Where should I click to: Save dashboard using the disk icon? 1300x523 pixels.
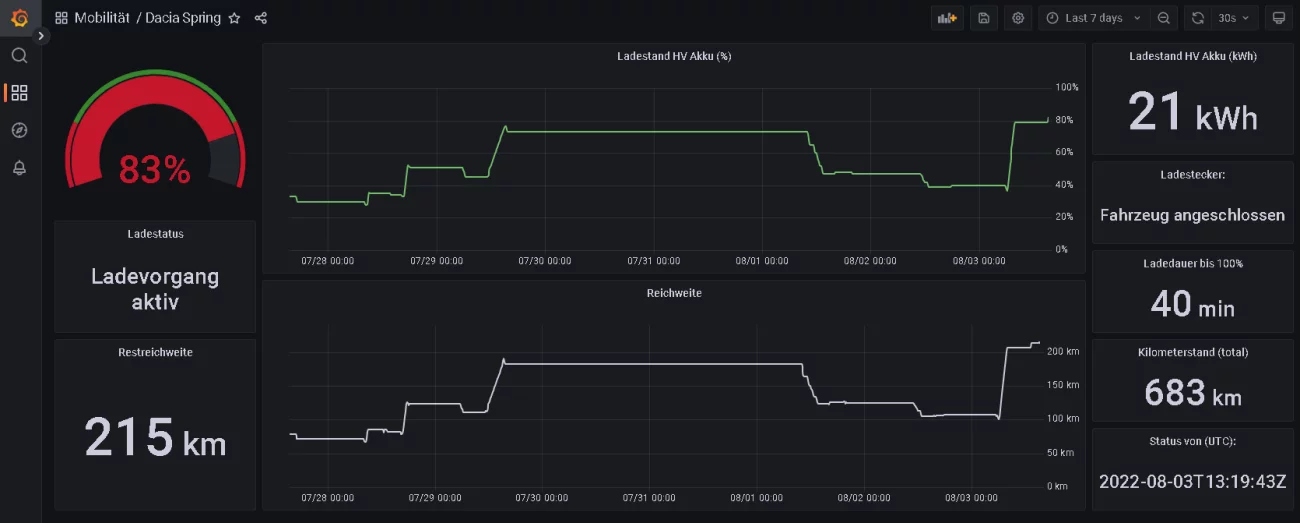[984, 18]
